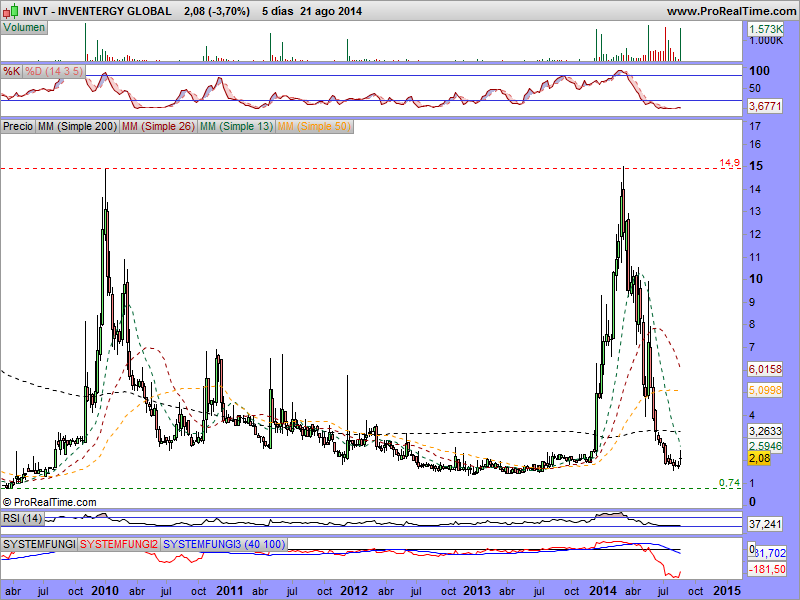Click the red -181,50 value box
Screen dimensions: 800x600
pos(767,569)
